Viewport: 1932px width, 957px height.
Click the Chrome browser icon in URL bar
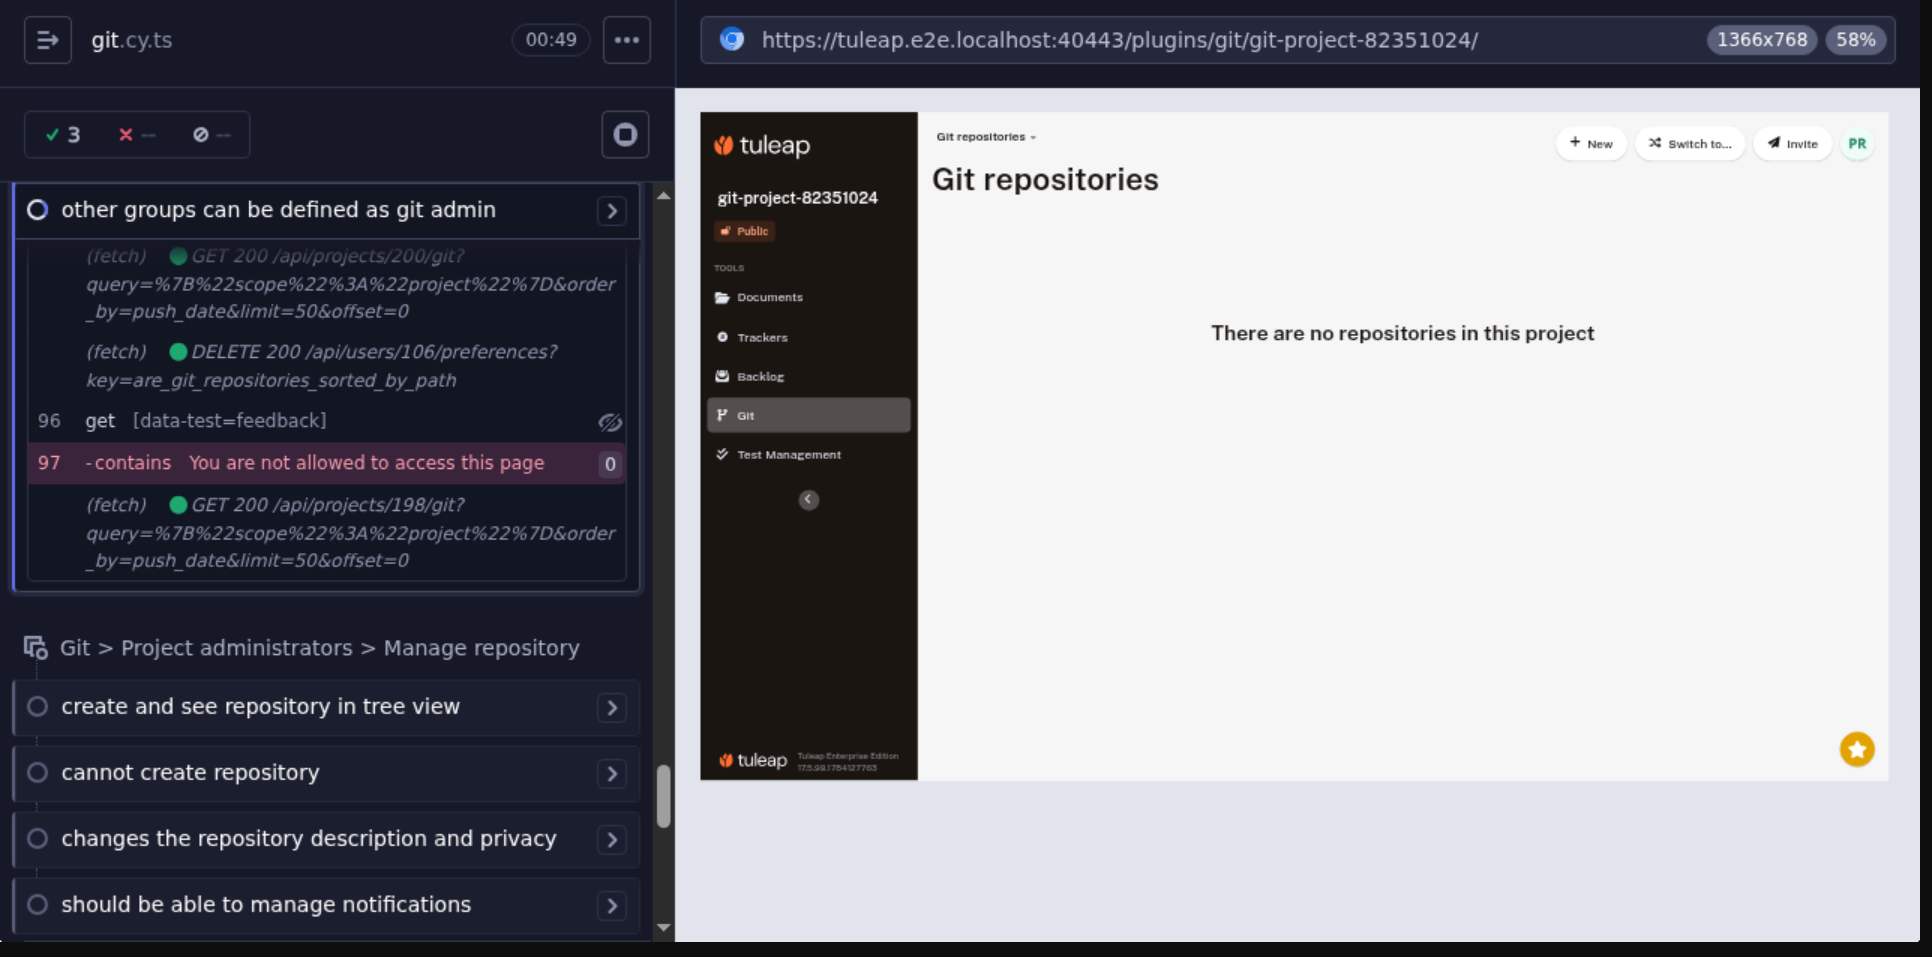click(x=732, y=40)
